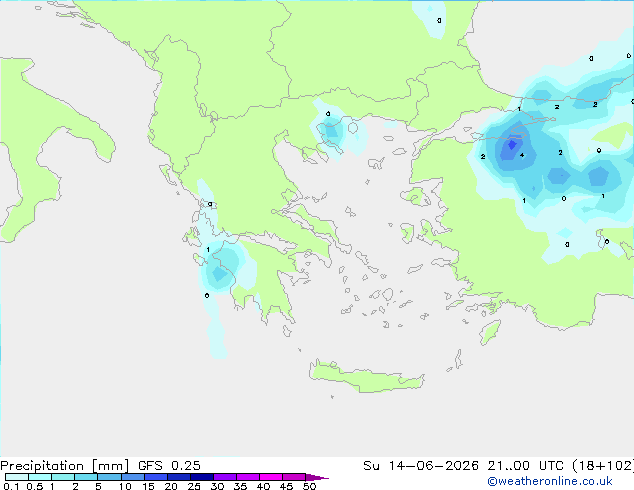634x490 pixels.
Task: Click the 'Precipitation [mm]' title text
Action: point(65,466)
